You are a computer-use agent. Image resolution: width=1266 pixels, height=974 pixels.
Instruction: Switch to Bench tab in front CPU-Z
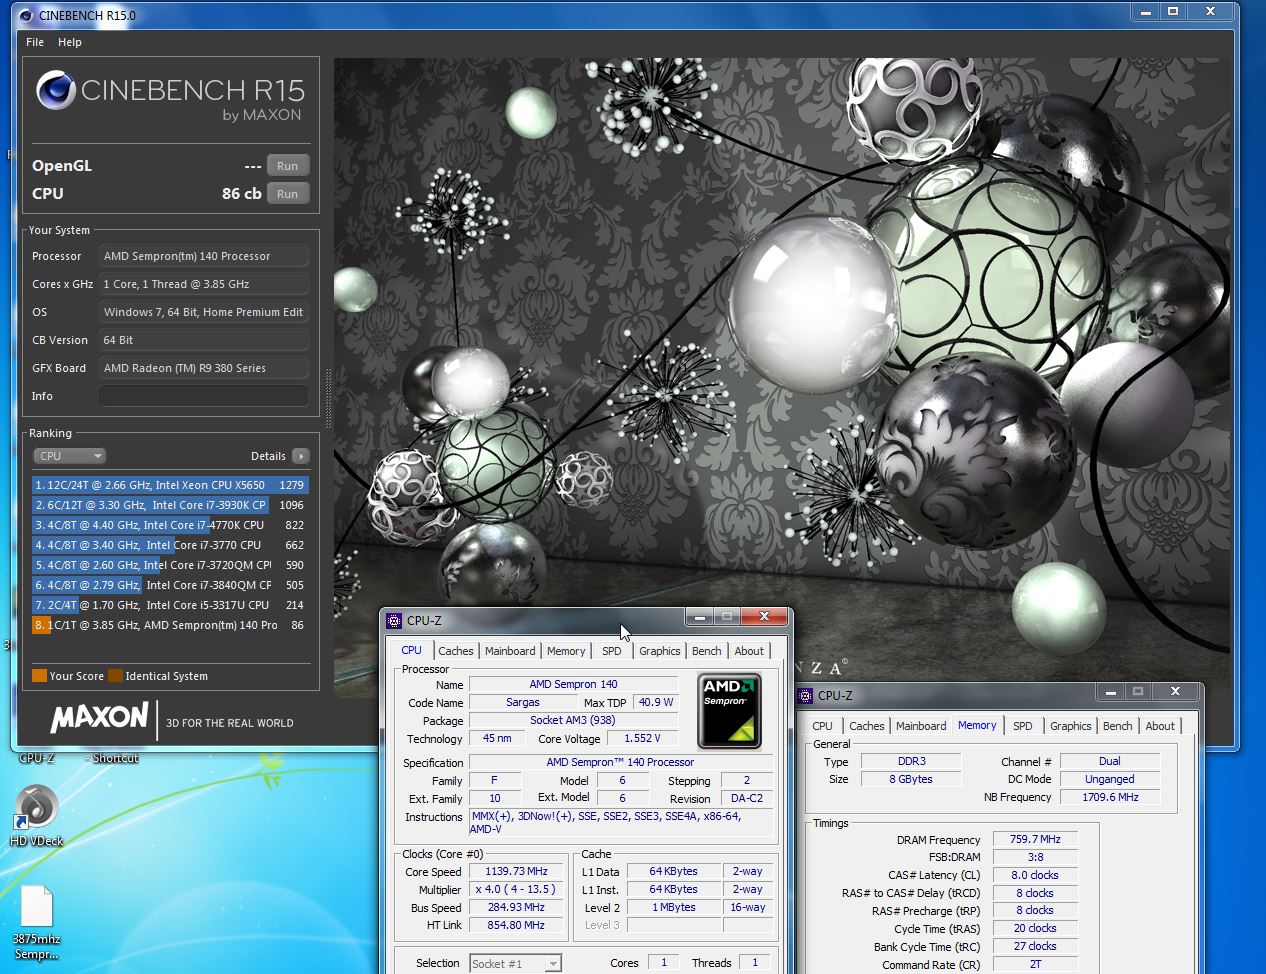707,651
